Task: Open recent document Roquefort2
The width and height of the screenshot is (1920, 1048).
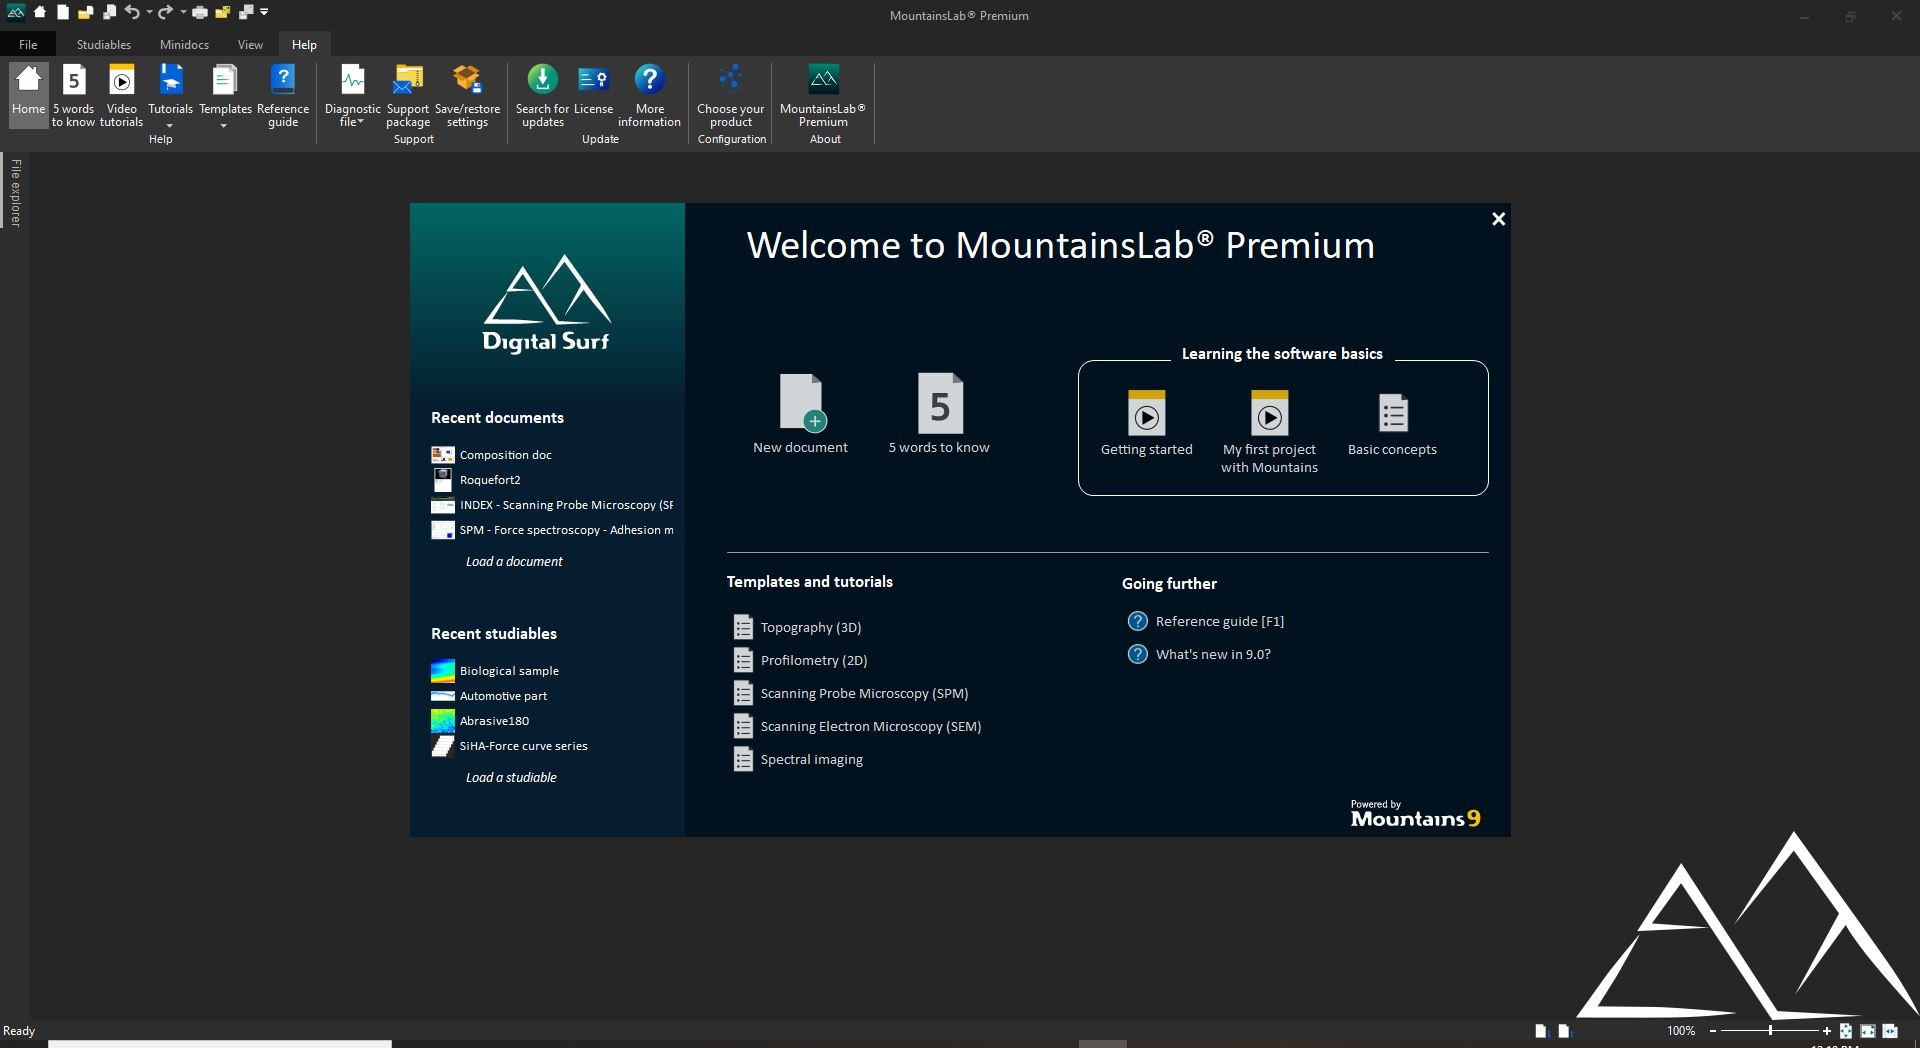Action: (x=476, y=480)
